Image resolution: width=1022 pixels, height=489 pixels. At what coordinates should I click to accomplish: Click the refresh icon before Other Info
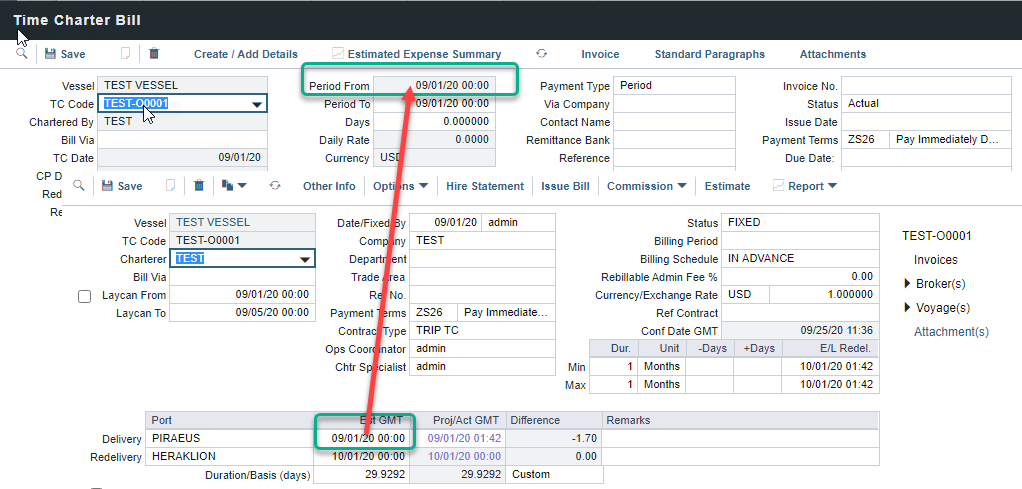coord(275,186)
